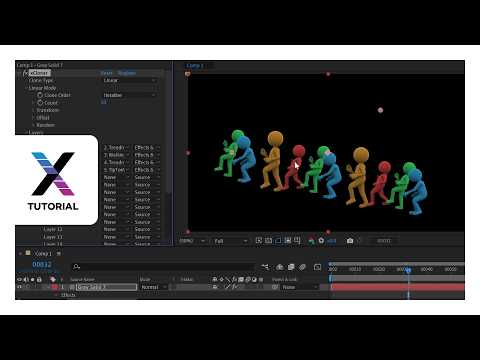Click the timeline work area bar
This screenshot has width=480, height=360.
(x=397, y=278)
